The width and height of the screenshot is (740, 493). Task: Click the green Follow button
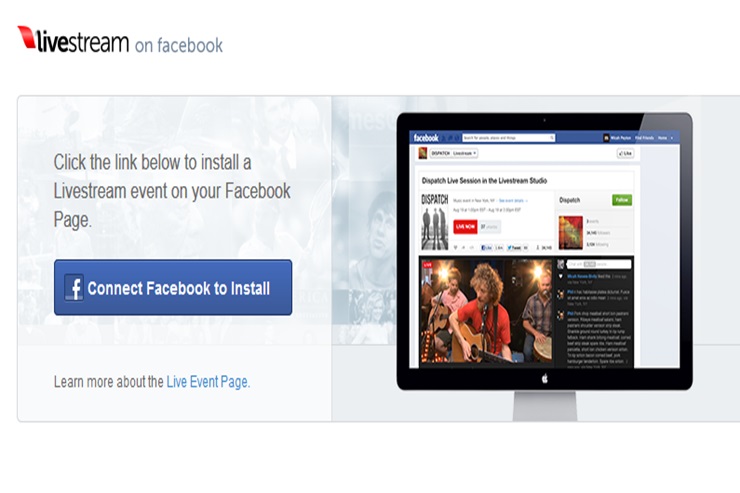[622, 200]
